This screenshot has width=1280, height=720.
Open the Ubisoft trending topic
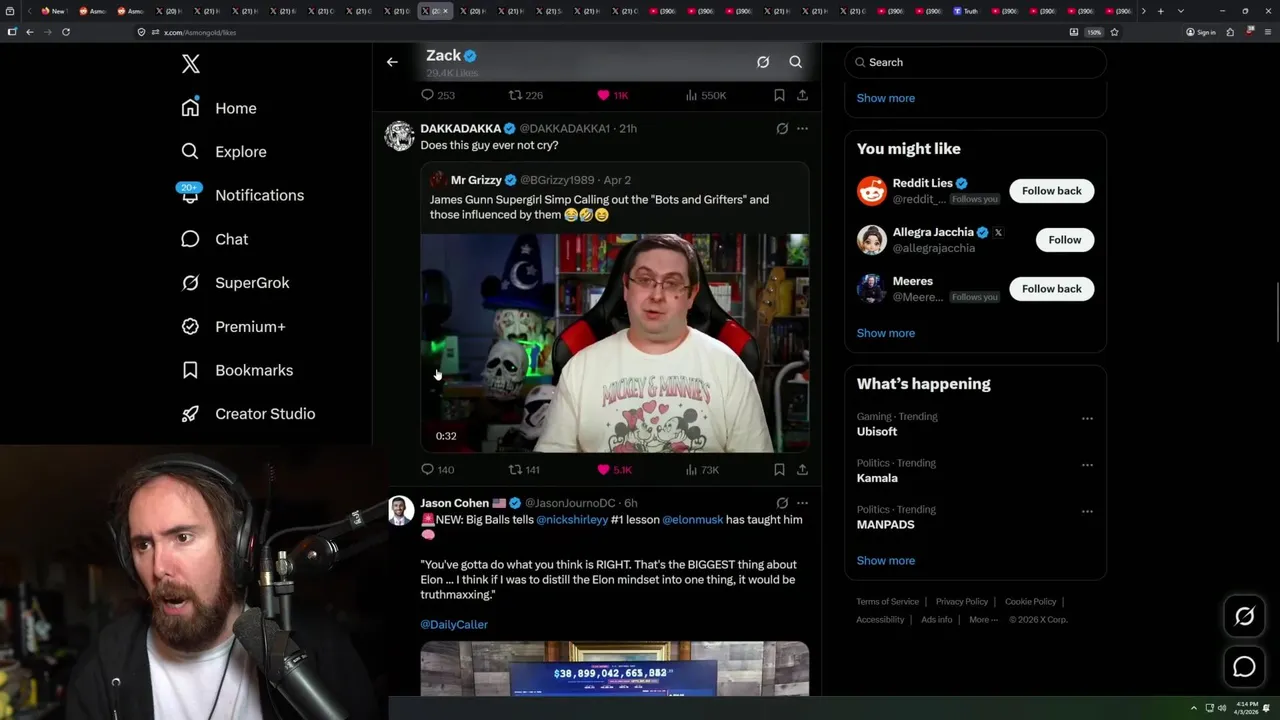(x=877, y=432)
